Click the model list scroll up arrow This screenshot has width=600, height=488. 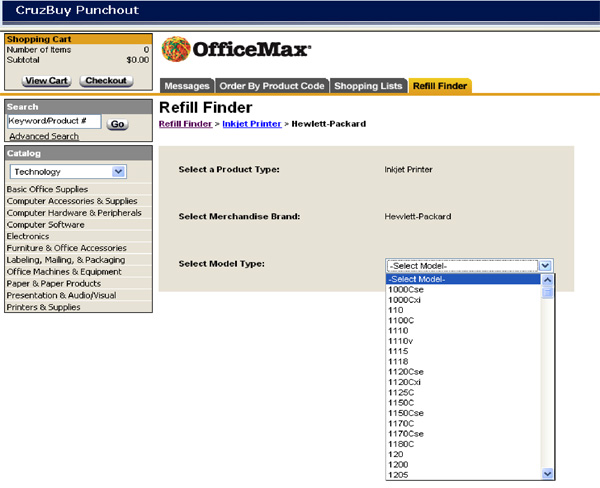[x=548, y=280]
